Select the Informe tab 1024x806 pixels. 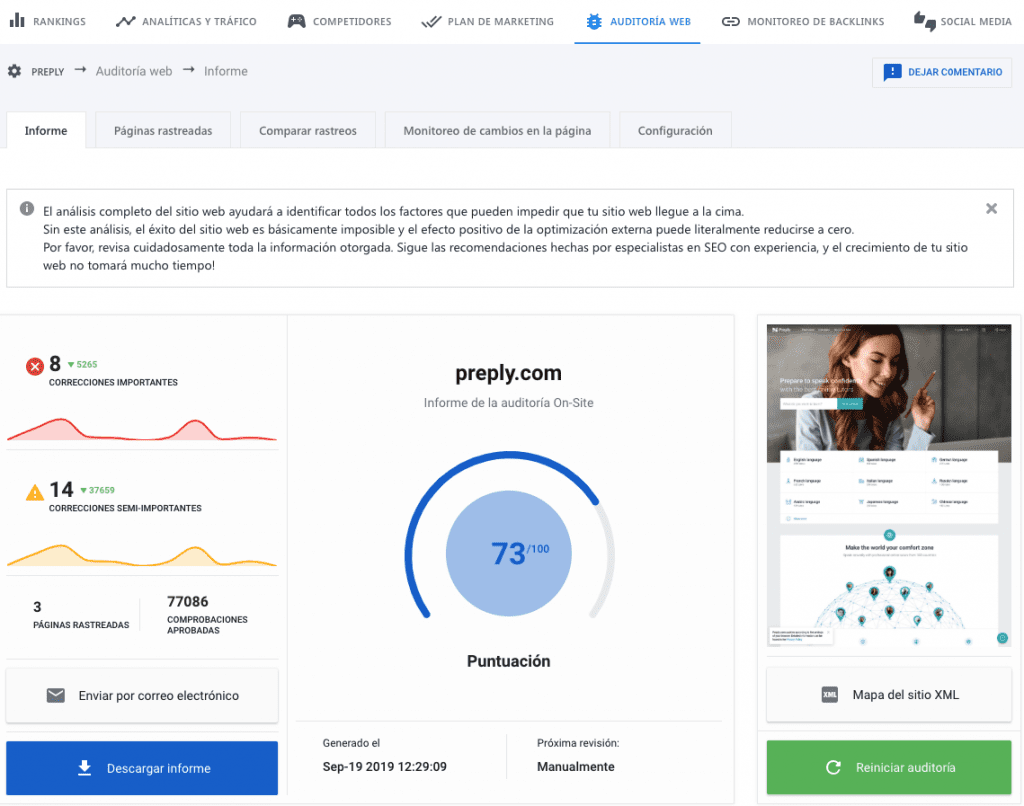tap(46, 131)
